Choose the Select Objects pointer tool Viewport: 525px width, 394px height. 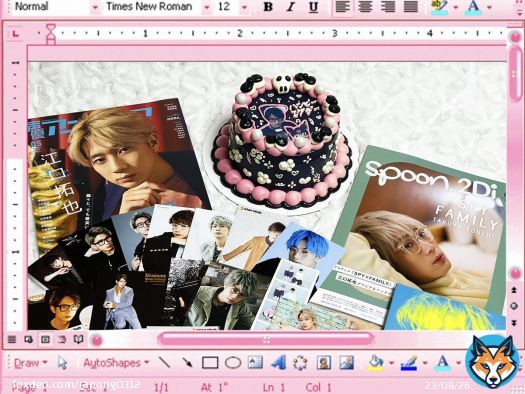click(62, 363)
